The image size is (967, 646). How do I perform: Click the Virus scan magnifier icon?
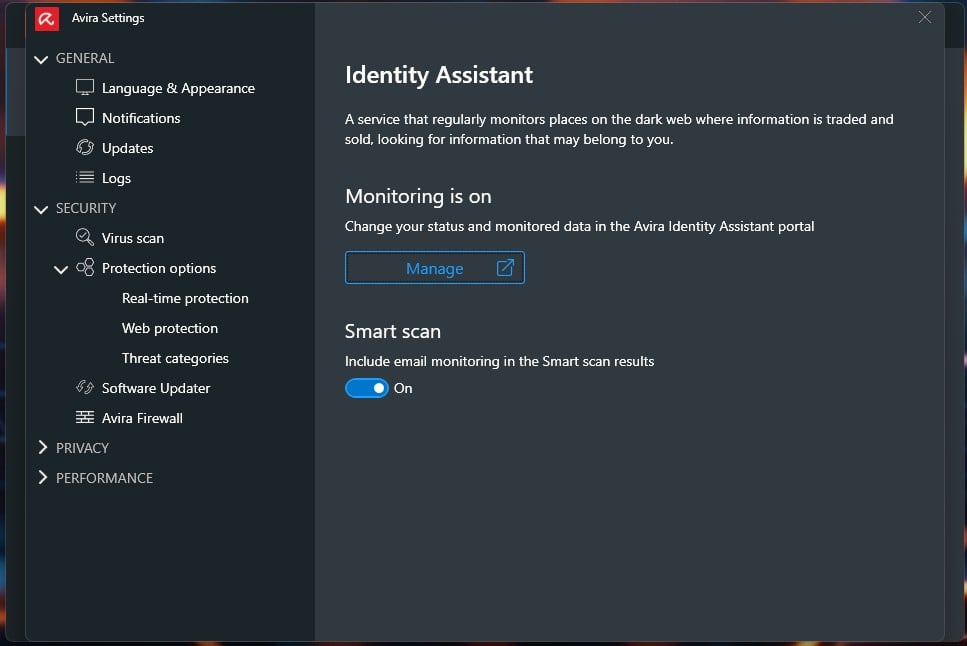(84, 237)
